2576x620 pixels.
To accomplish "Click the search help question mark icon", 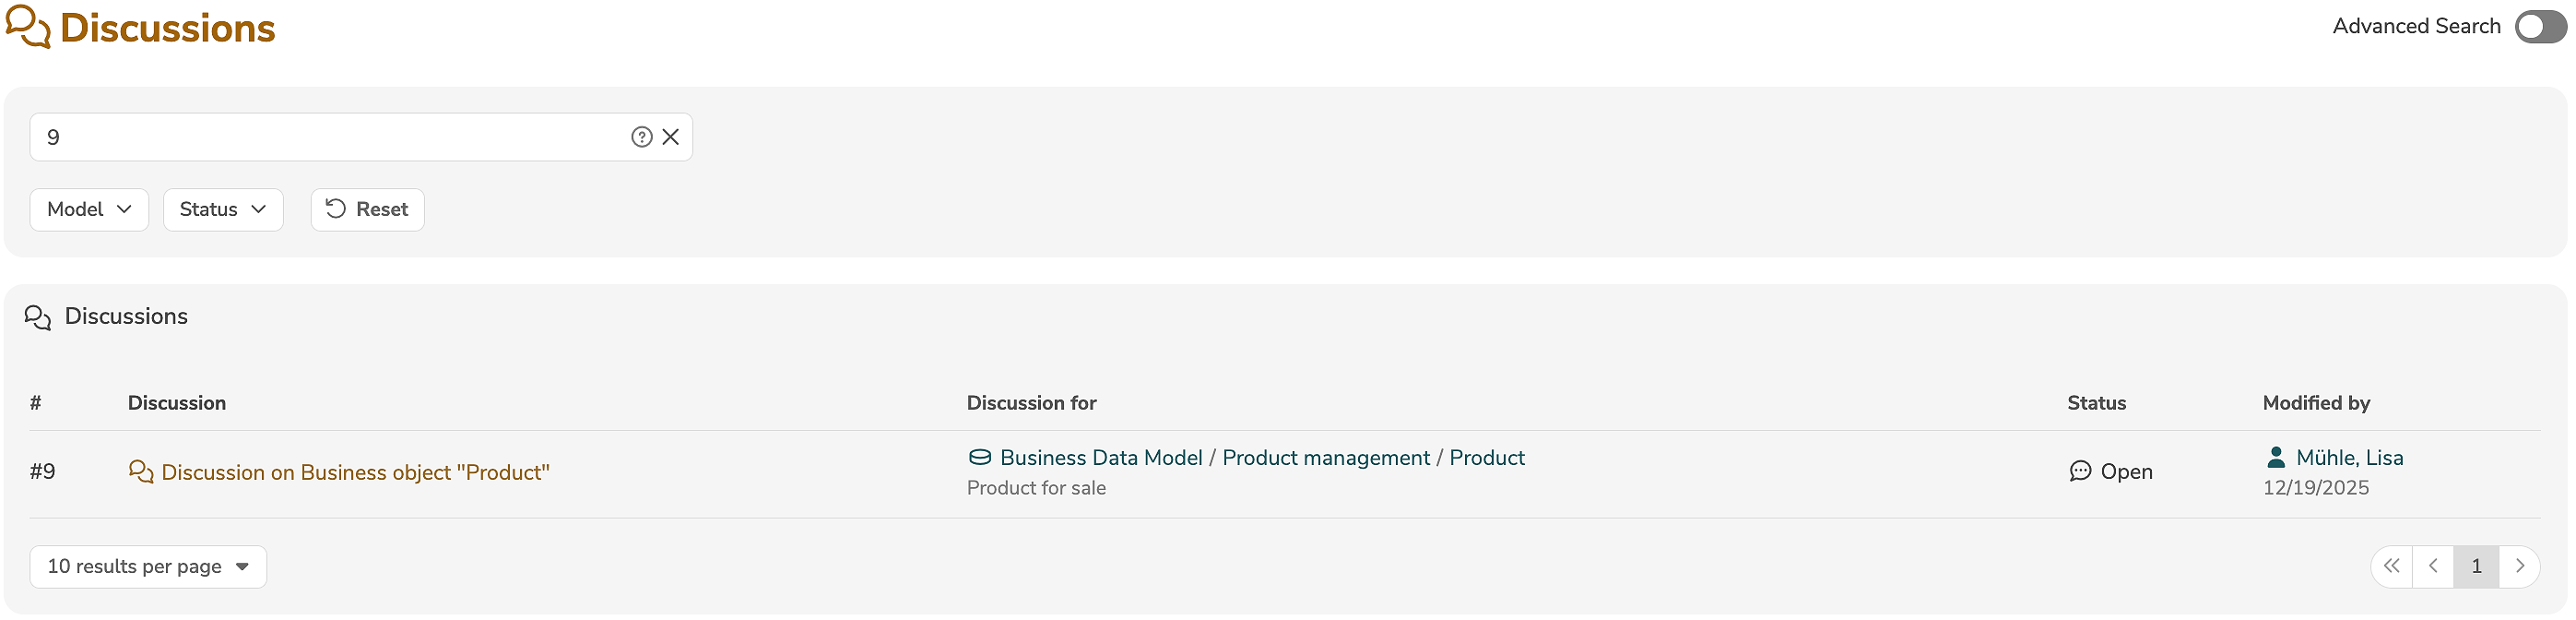I will pos(641,137).
